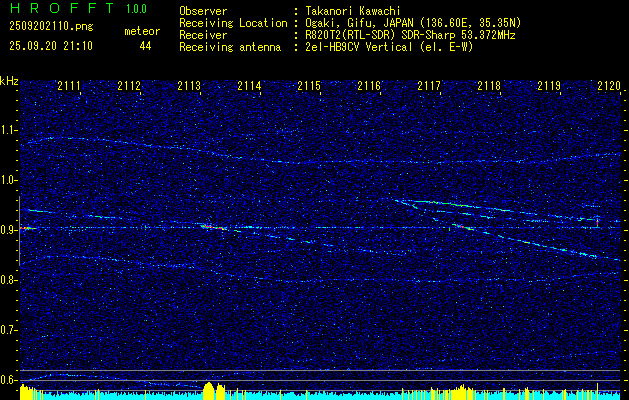Viewport: 629px width, 400px height.
Task: Click the kHz axis unit label
Action: tap(9, 81)
